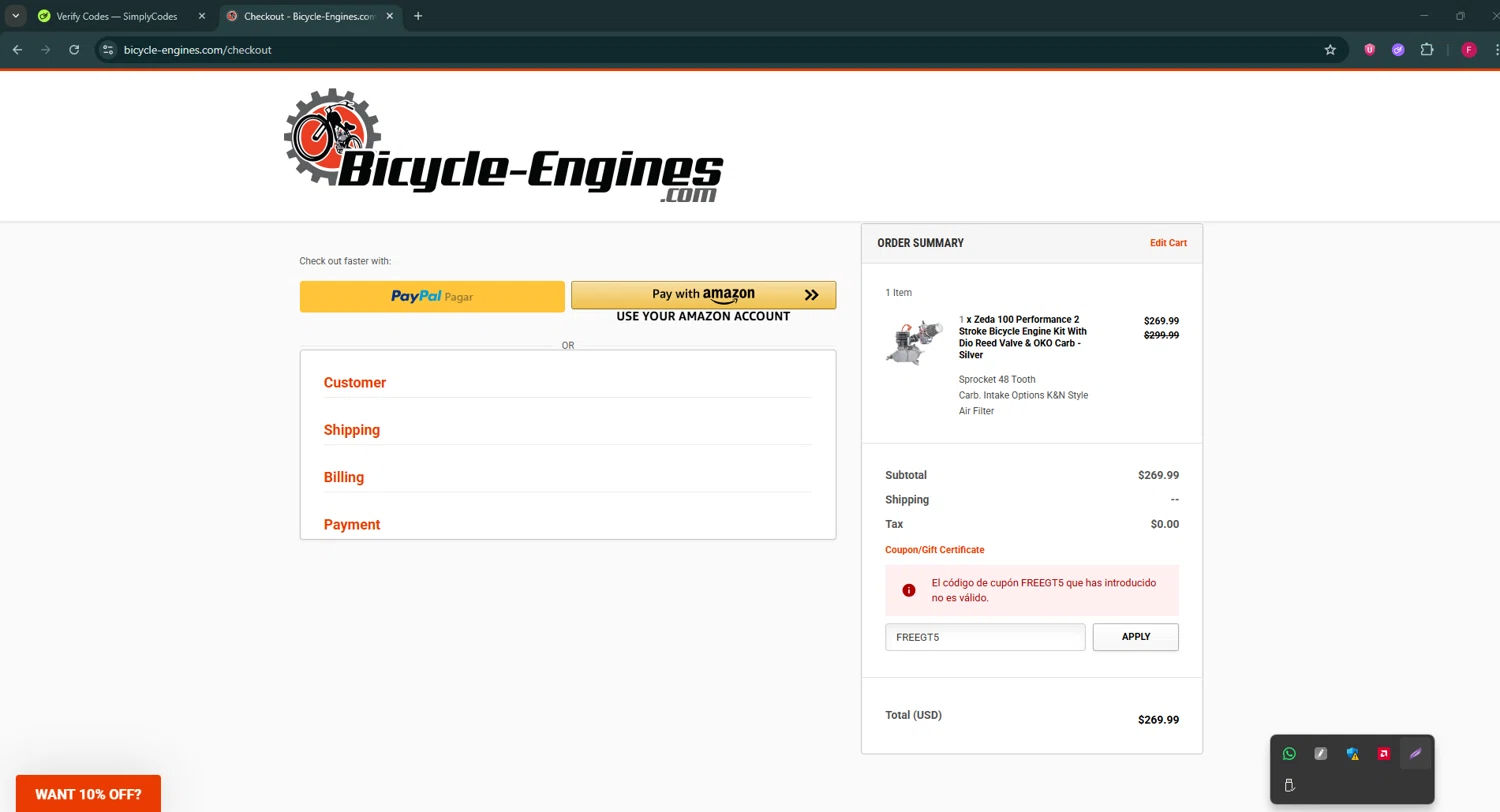Viewport: 1500px width, 812px height.
Task: Apply the coupon with the APPLY button
Action: [x=1136, y=637]
